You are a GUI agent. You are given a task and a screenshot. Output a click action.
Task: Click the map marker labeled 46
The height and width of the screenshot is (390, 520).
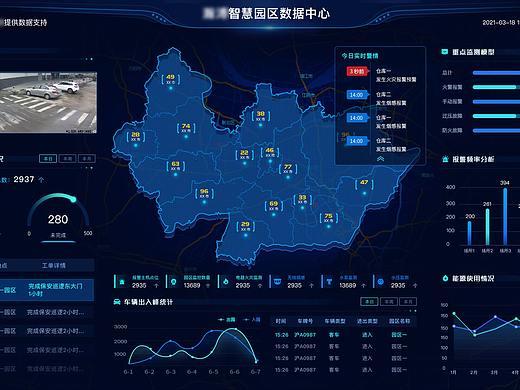coord(270,153)
